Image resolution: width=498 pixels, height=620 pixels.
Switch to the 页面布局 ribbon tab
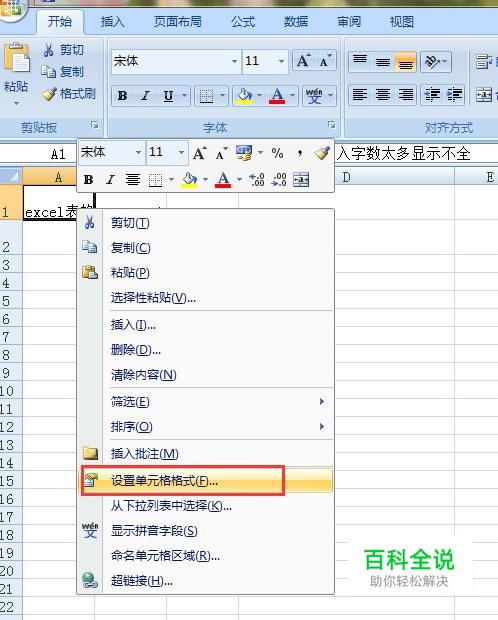point(178,21)
